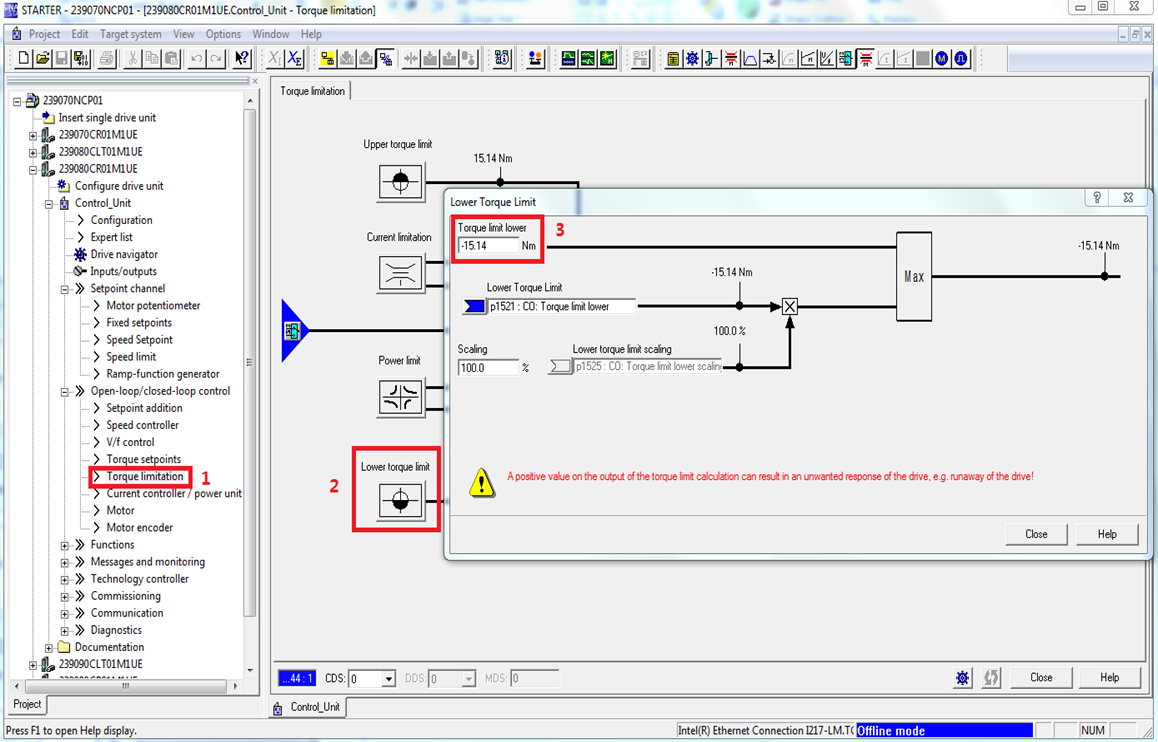Viewport: 1158px width, 742px height.
Task: Click Help in Lower Torque Limit dialog
Action: (1106, 534)
